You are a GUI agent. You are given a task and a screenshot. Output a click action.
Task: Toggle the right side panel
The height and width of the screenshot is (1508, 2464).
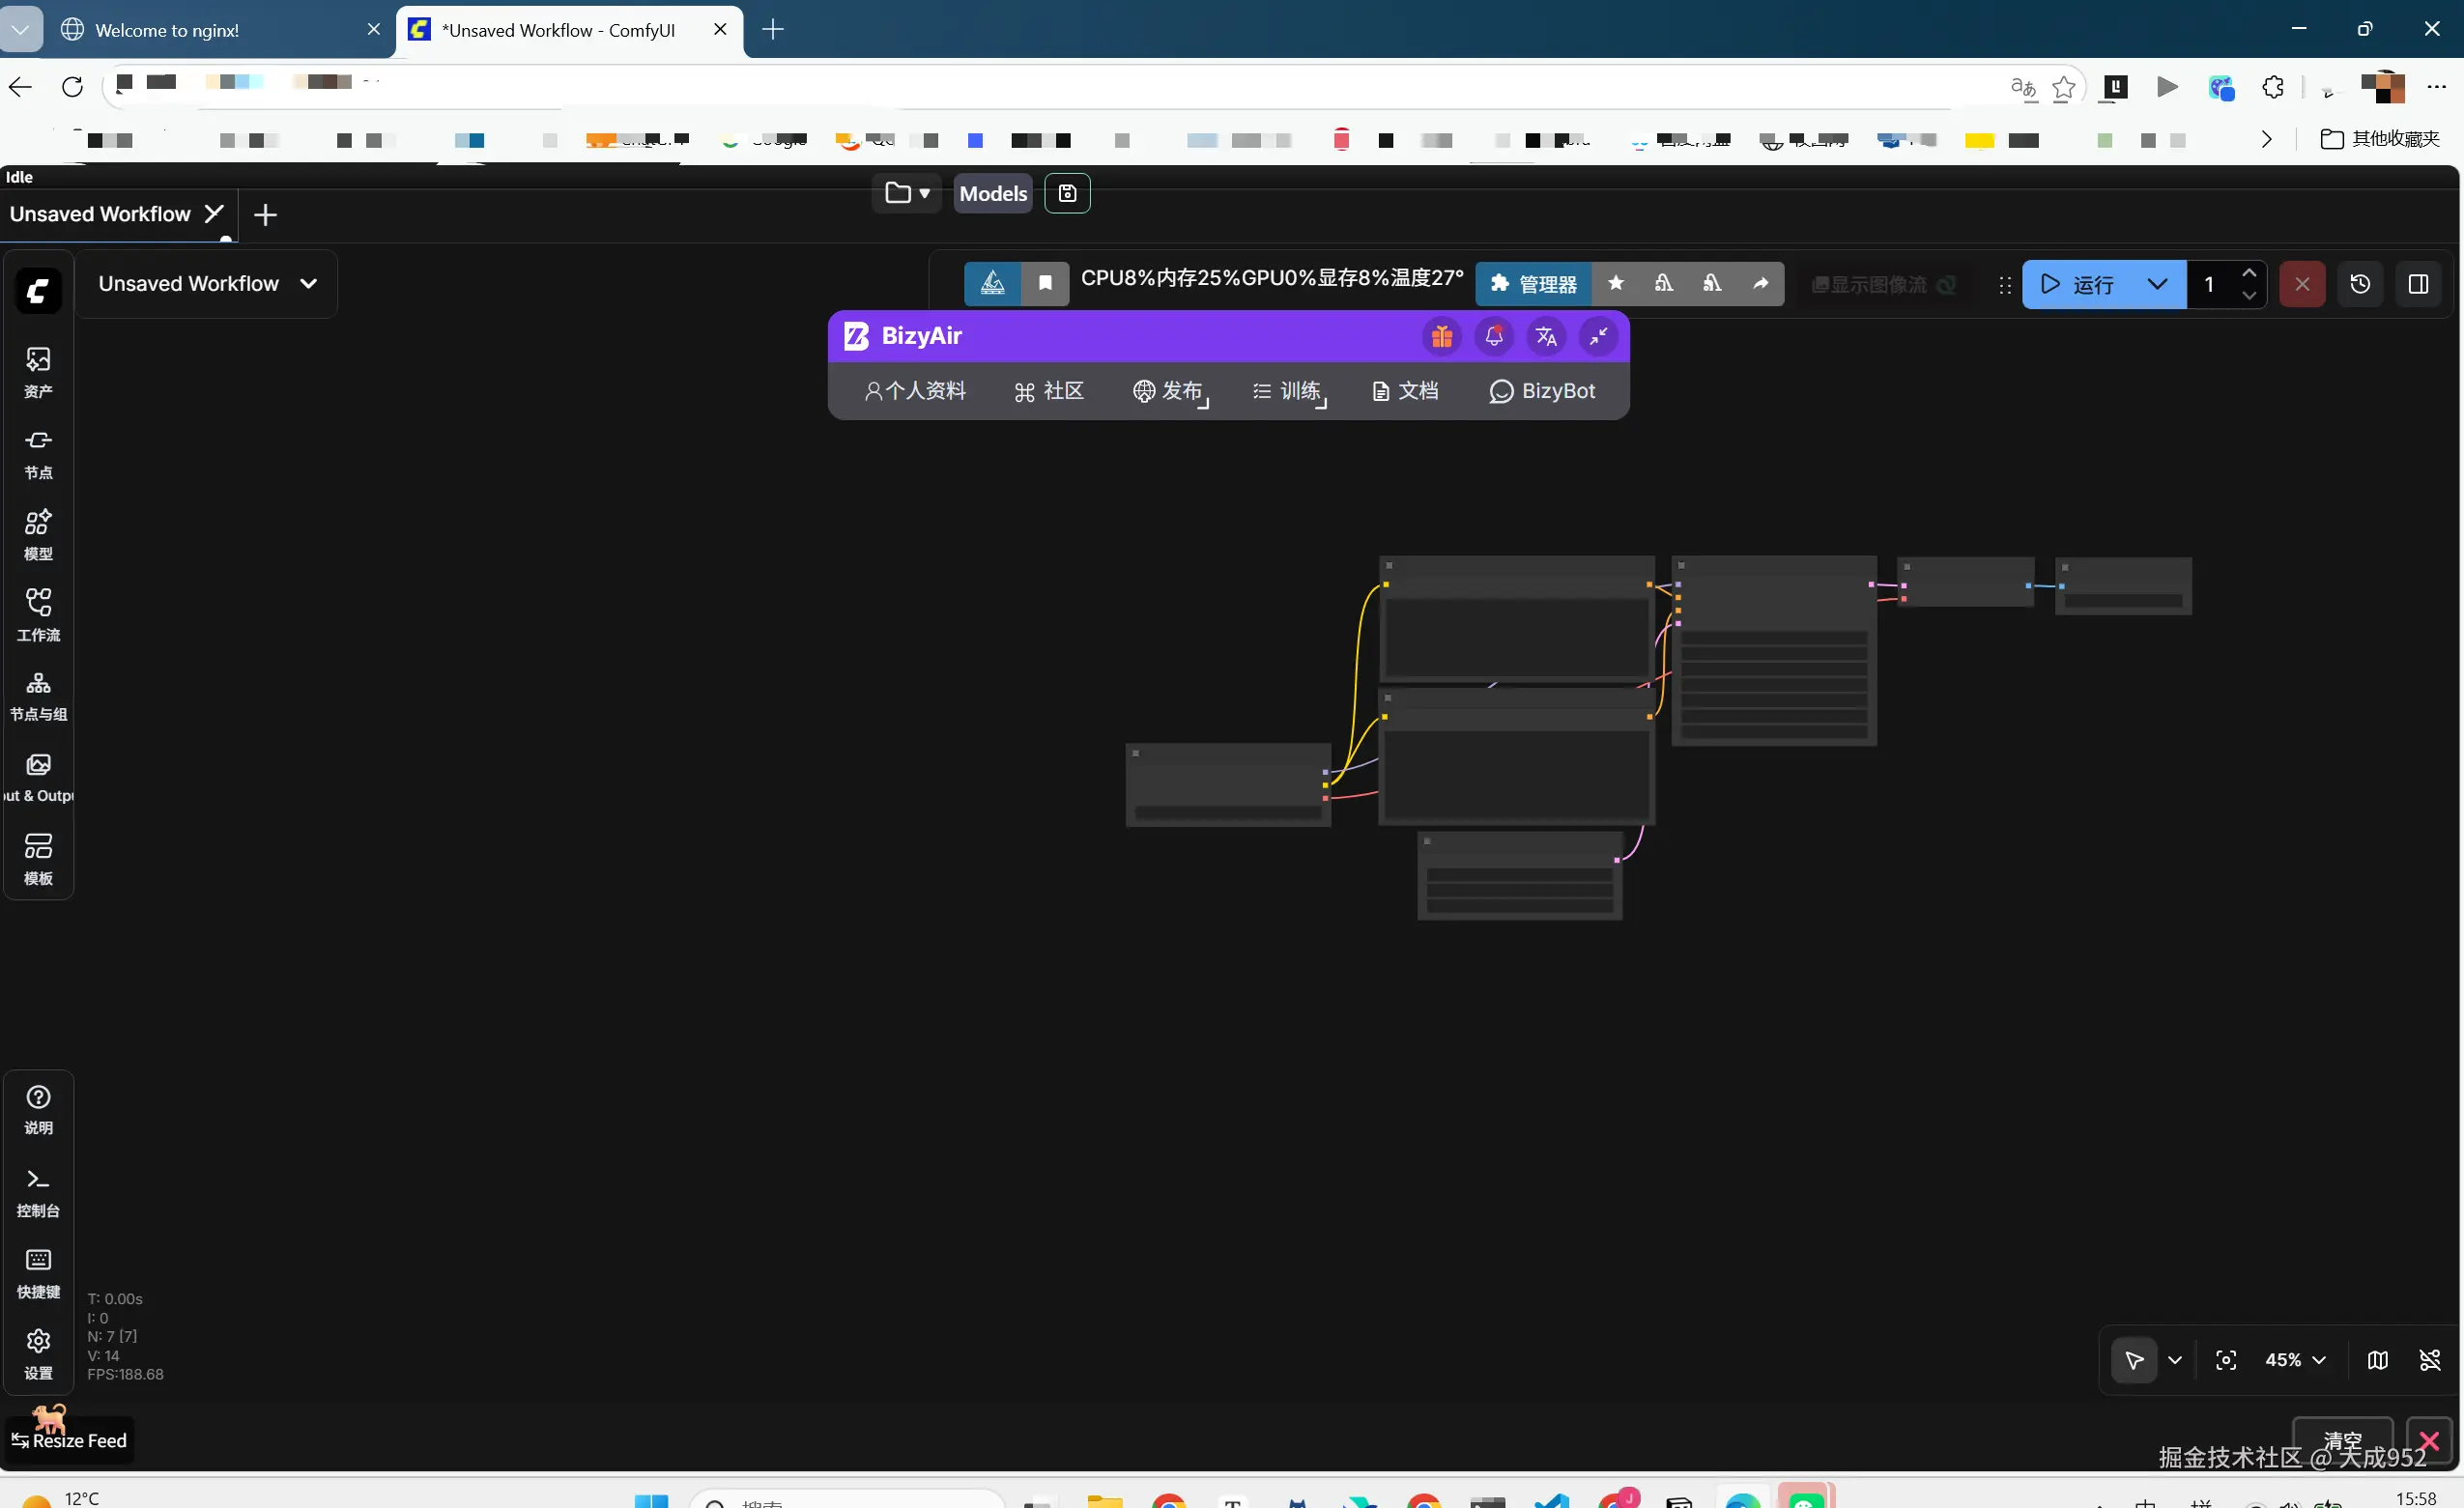(x=2418, y=284)
